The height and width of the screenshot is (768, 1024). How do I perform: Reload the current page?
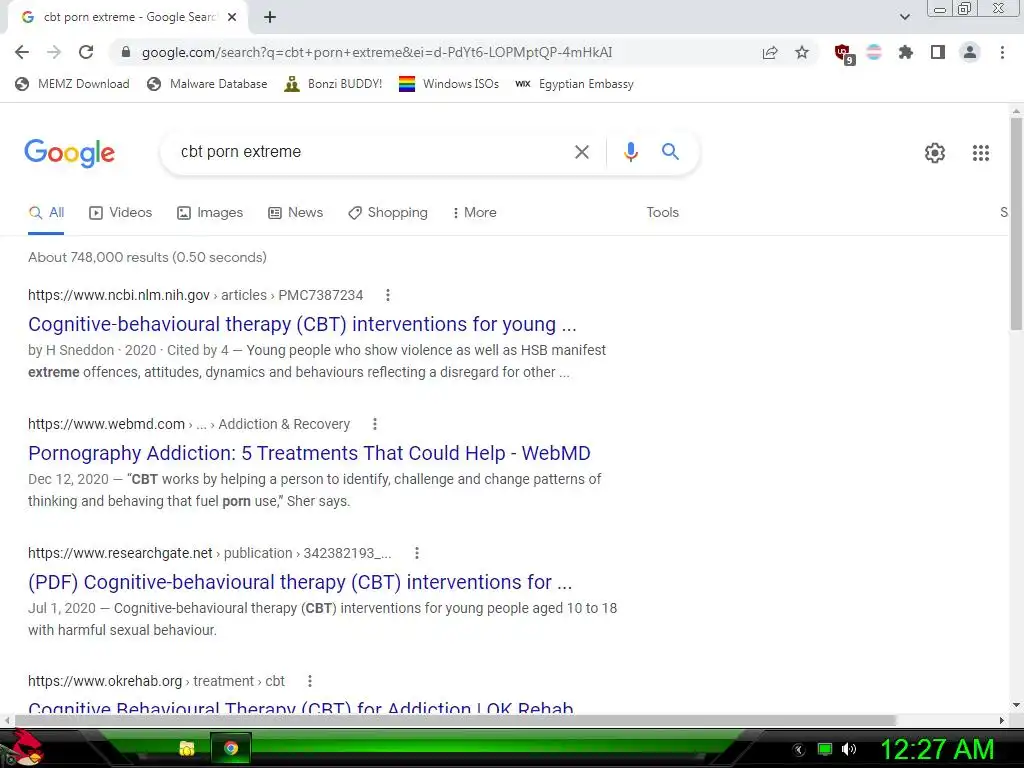click(86, 52)
